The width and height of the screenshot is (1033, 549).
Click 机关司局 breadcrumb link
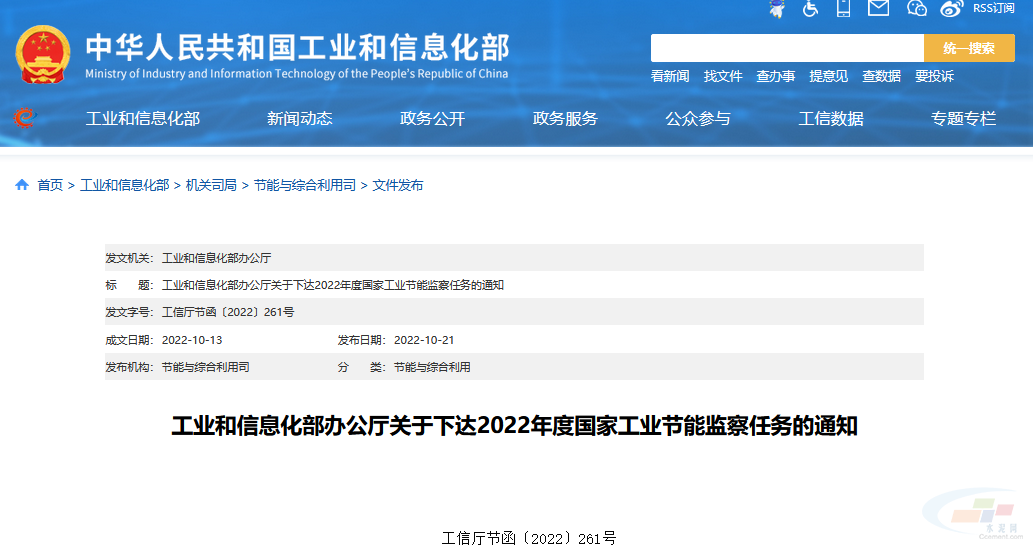click(211, 185)
